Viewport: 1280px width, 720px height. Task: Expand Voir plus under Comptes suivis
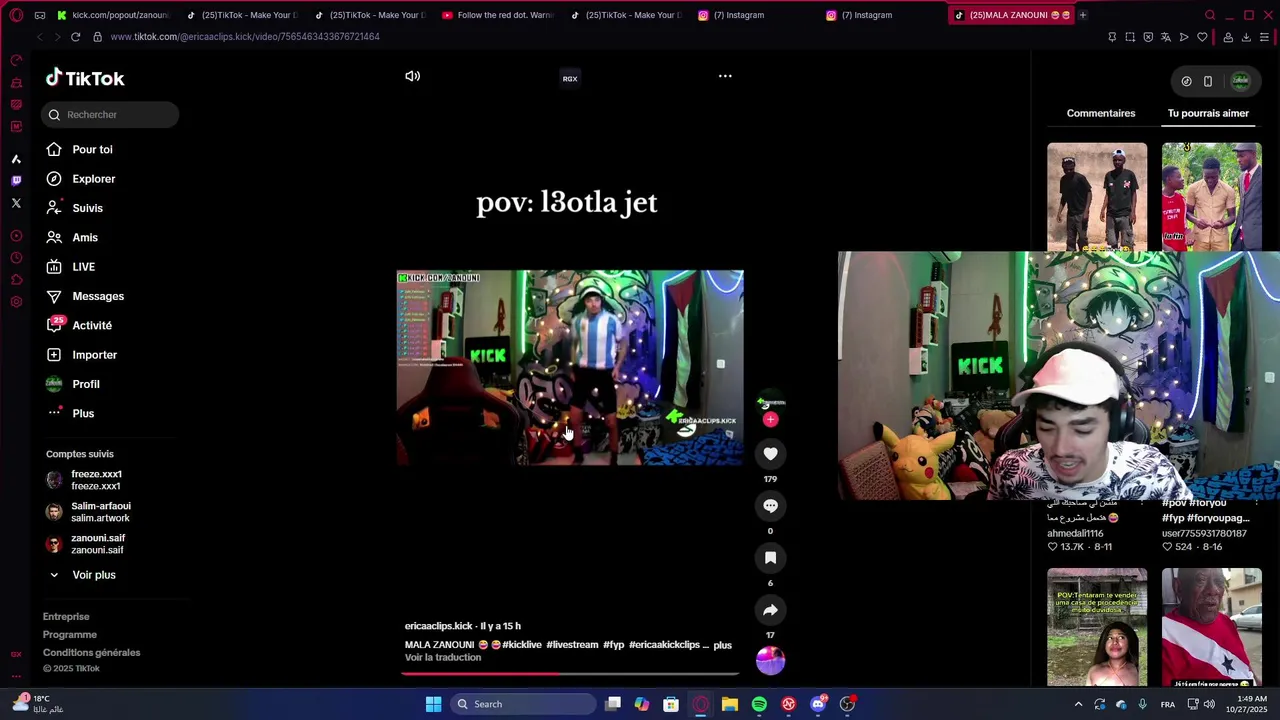tap(93, 575)
